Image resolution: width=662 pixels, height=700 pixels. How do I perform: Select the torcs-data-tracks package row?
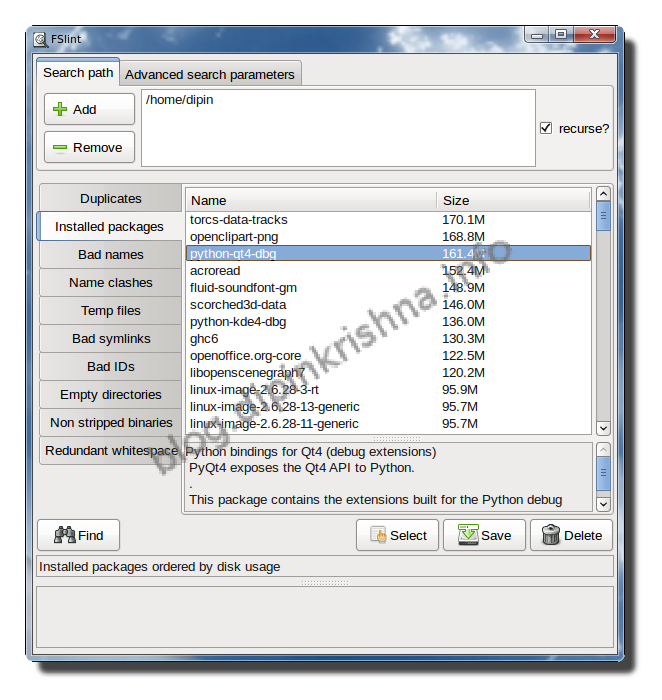pyautogui.click(x=388, y=220)
